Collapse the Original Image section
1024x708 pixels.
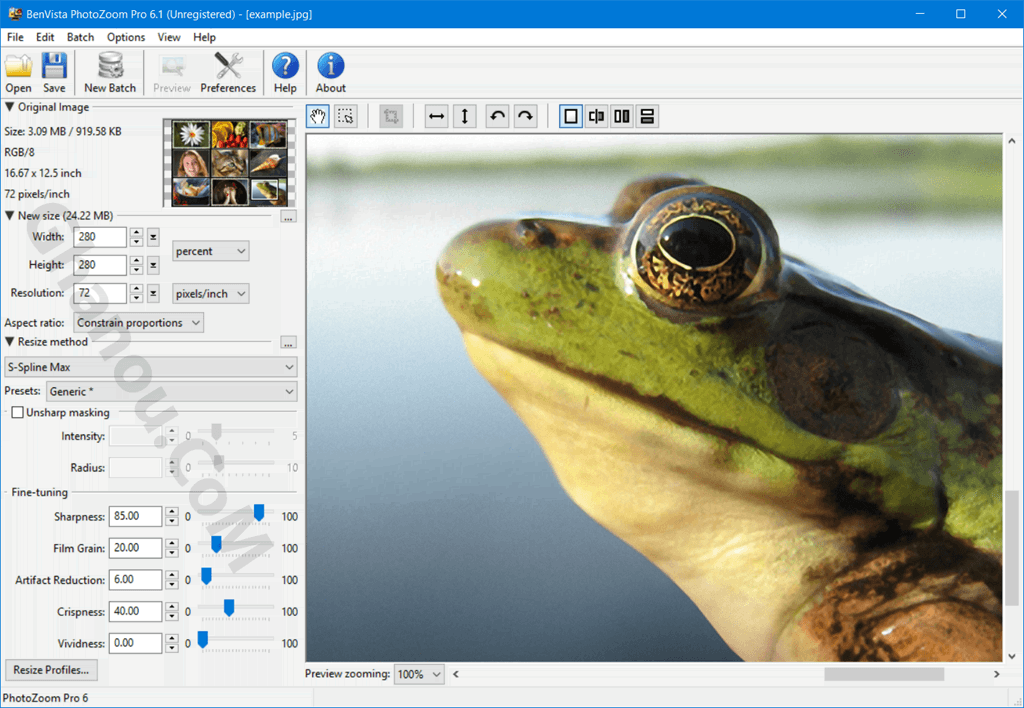10,107
